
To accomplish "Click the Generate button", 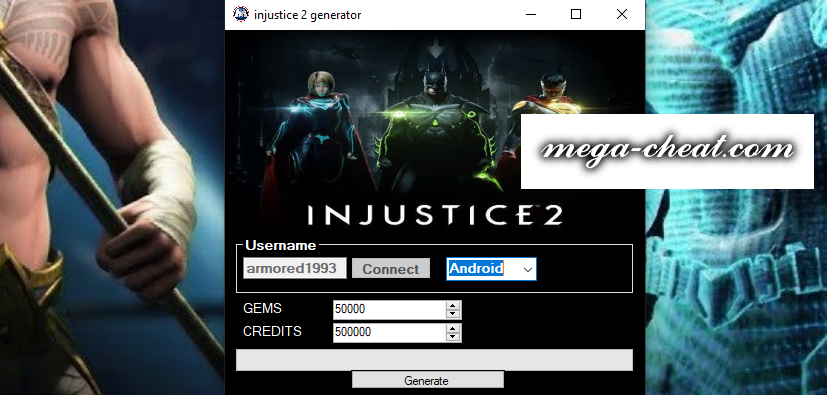I will pos(427,380).
